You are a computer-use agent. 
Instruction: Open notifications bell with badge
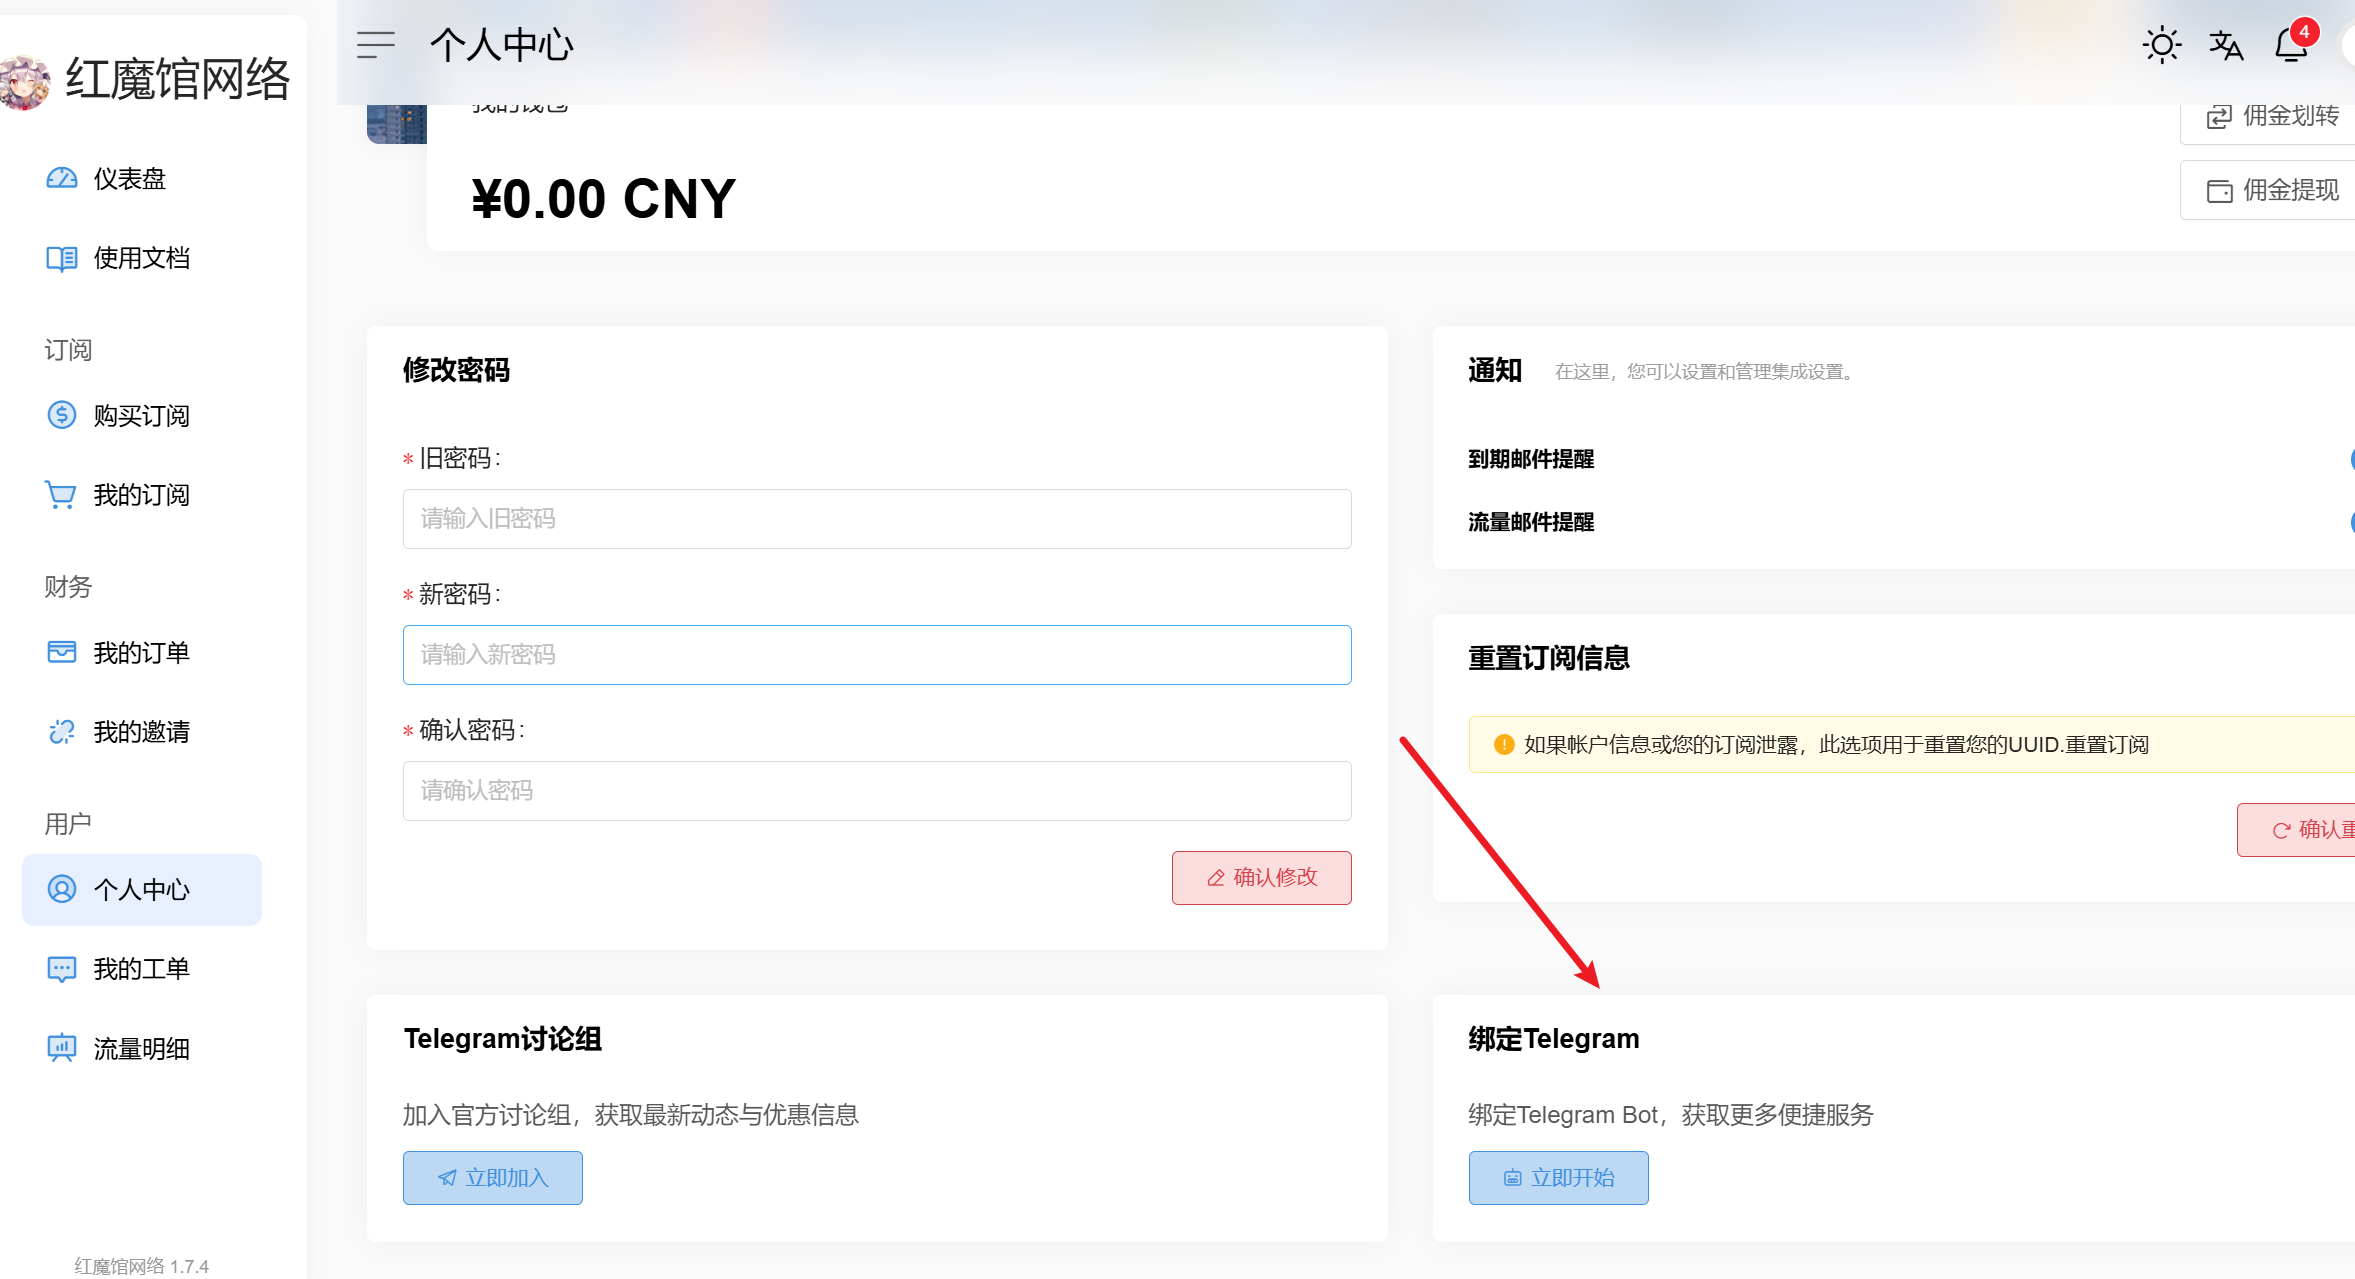2291,45
